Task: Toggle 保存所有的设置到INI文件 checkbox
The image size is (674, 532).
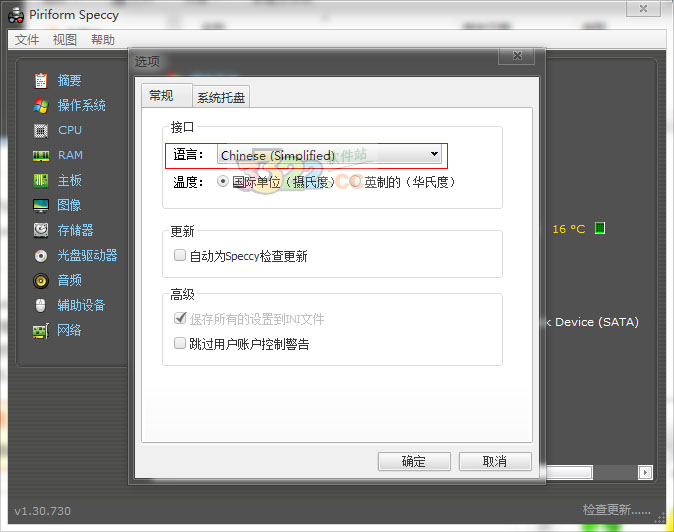Action: 180,318
